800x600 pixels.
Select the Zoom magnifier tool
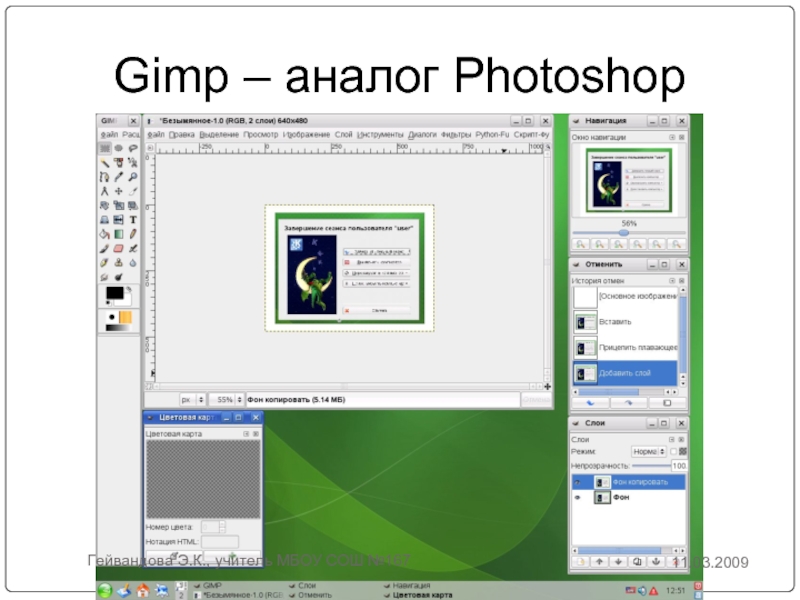click(133, 177)
